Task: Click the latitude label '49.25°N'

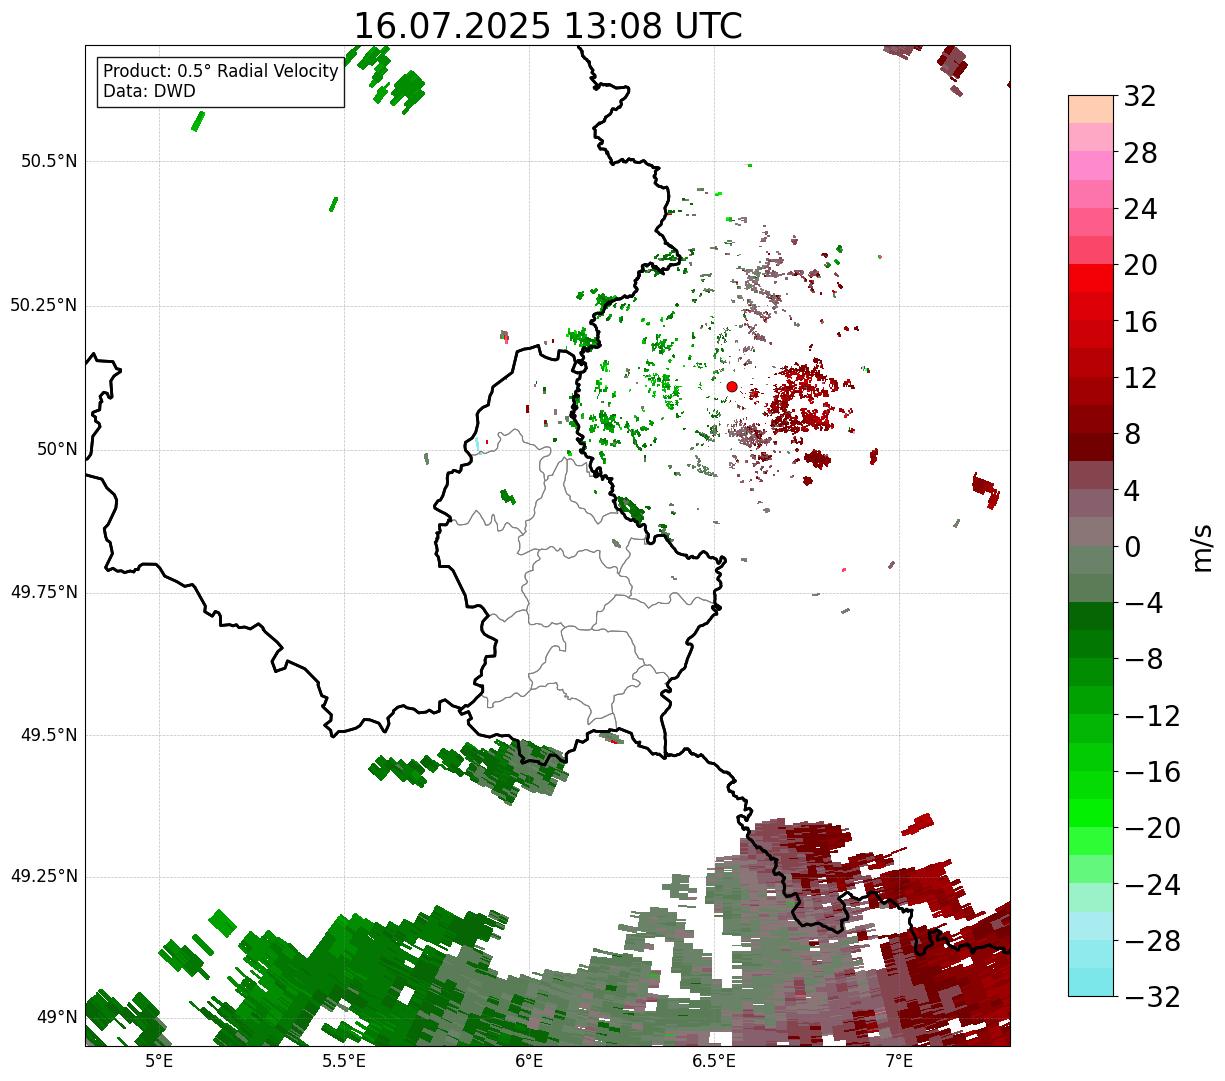Action: [44, 877]
